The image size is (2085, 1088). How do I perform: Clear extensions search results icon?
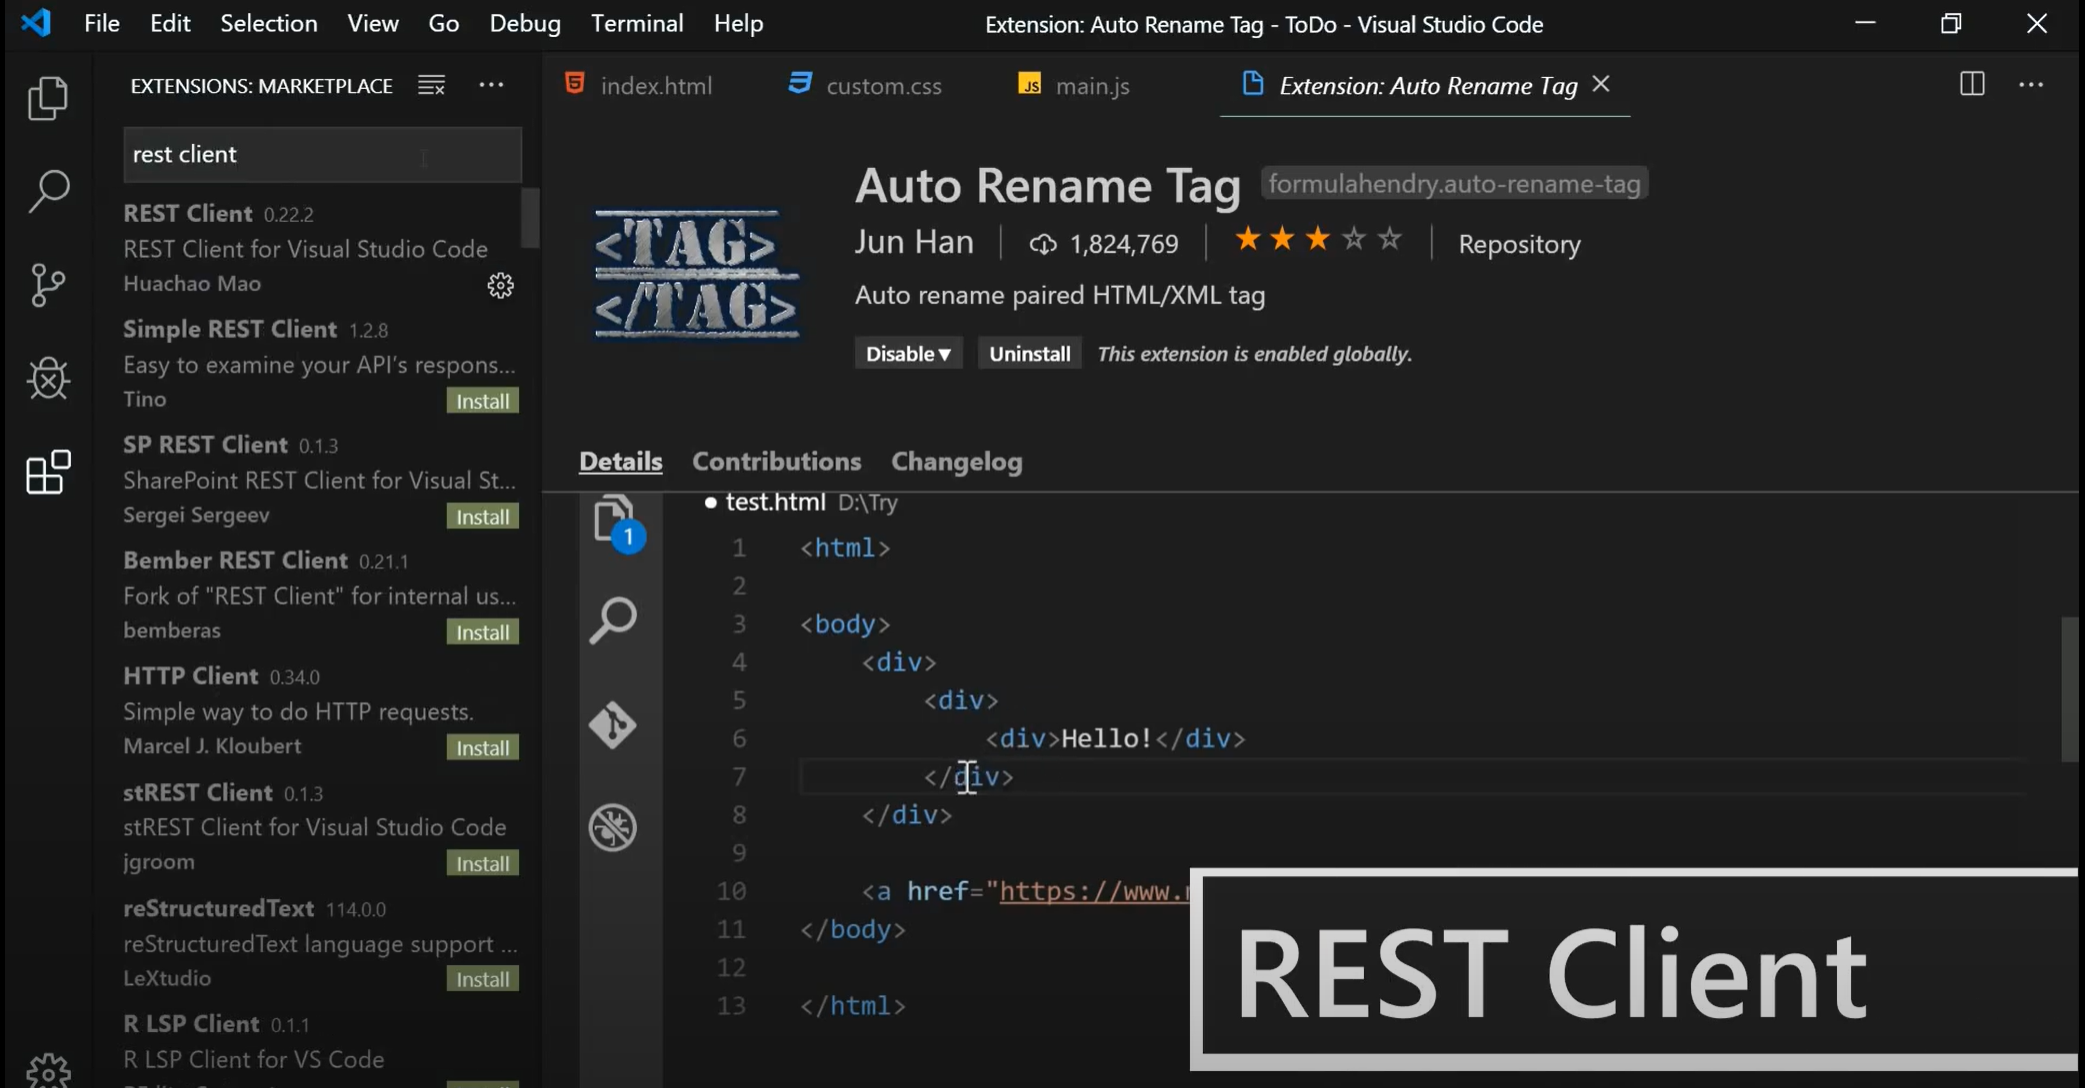pyautogui.click(x=431, y=86)
